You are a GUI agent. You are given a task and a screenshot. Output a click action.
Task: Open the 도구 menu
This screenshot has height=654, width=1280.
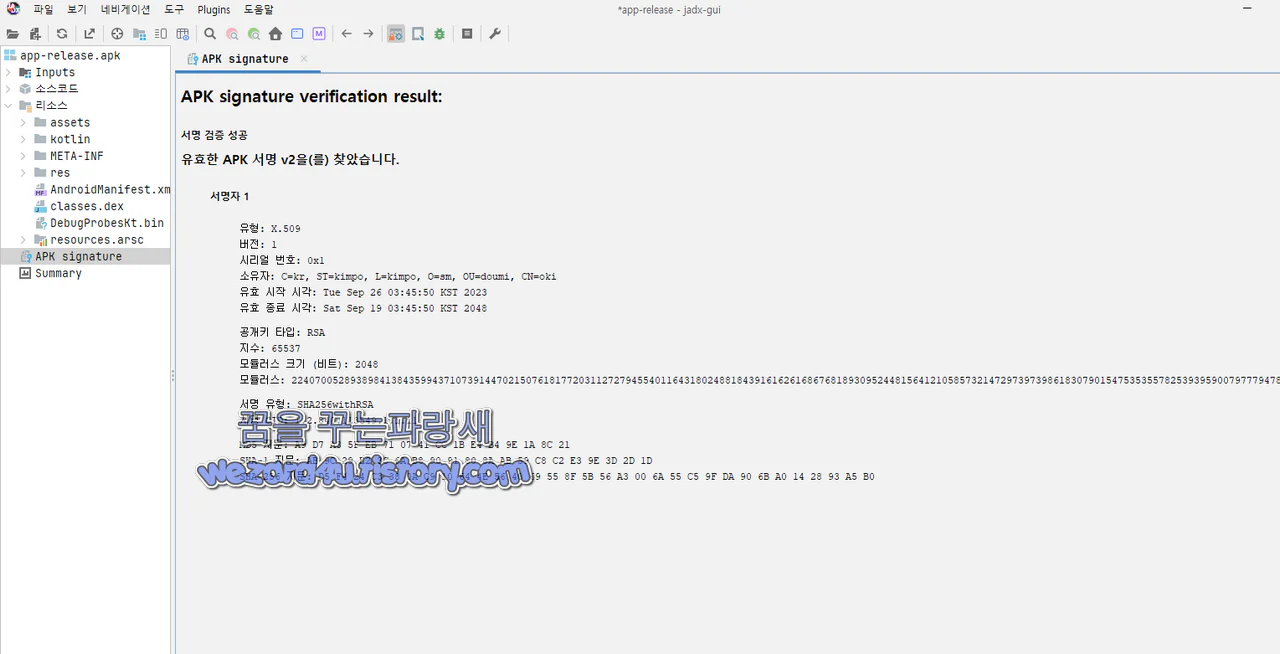[174, 9]
